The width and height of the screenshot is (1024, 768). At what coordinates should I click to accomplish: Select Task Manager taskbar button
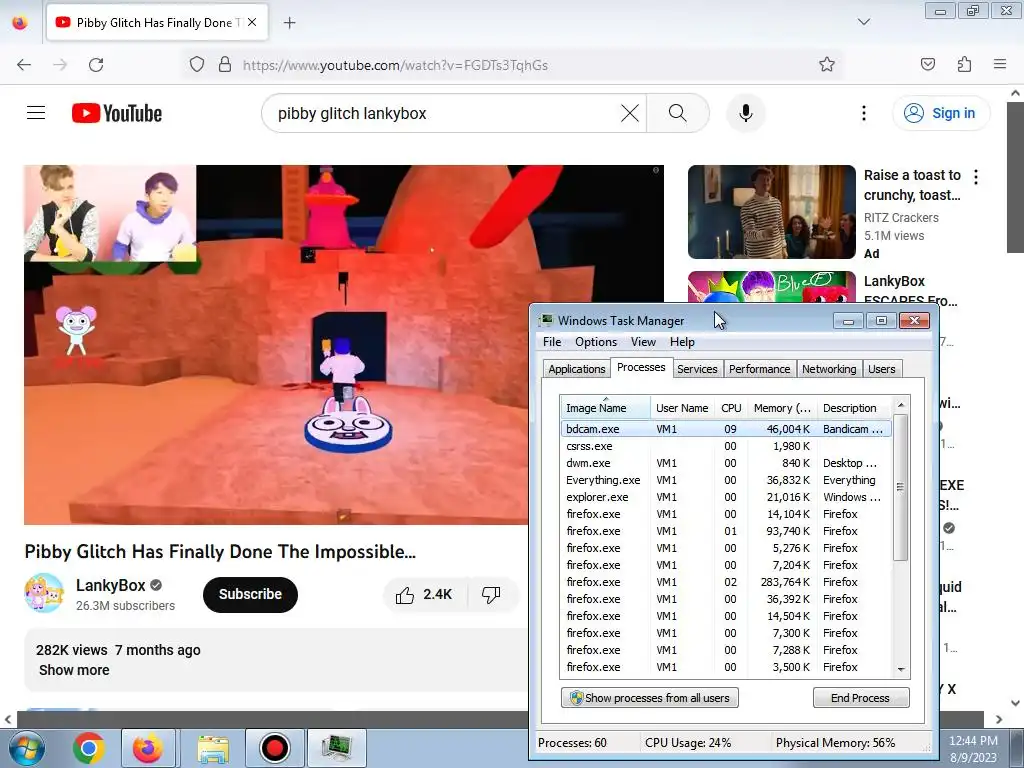[x=336, y=748]
